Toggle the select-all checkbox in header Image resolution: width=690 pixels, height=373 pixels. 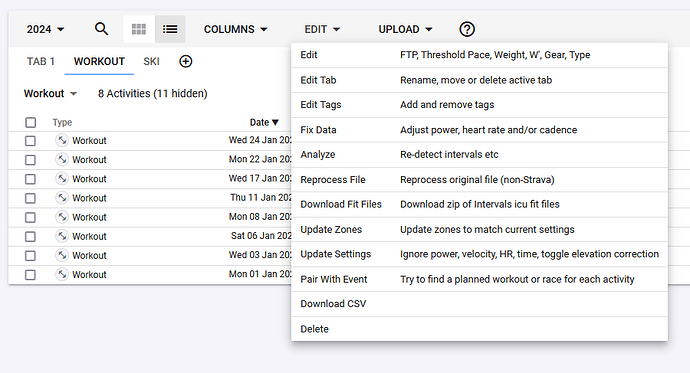point(30,122)
